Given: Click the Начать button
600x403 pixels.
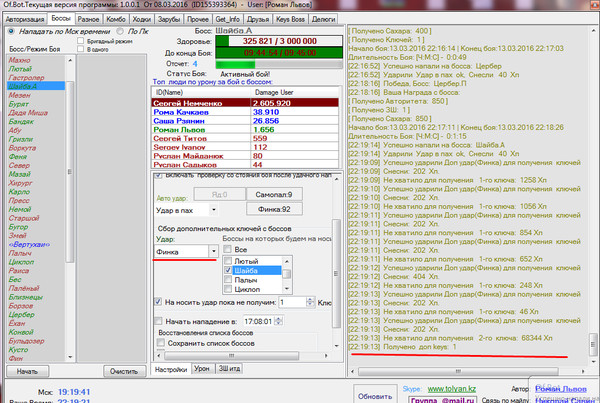Looking at the screenshot, I should (x=28, y=371).
